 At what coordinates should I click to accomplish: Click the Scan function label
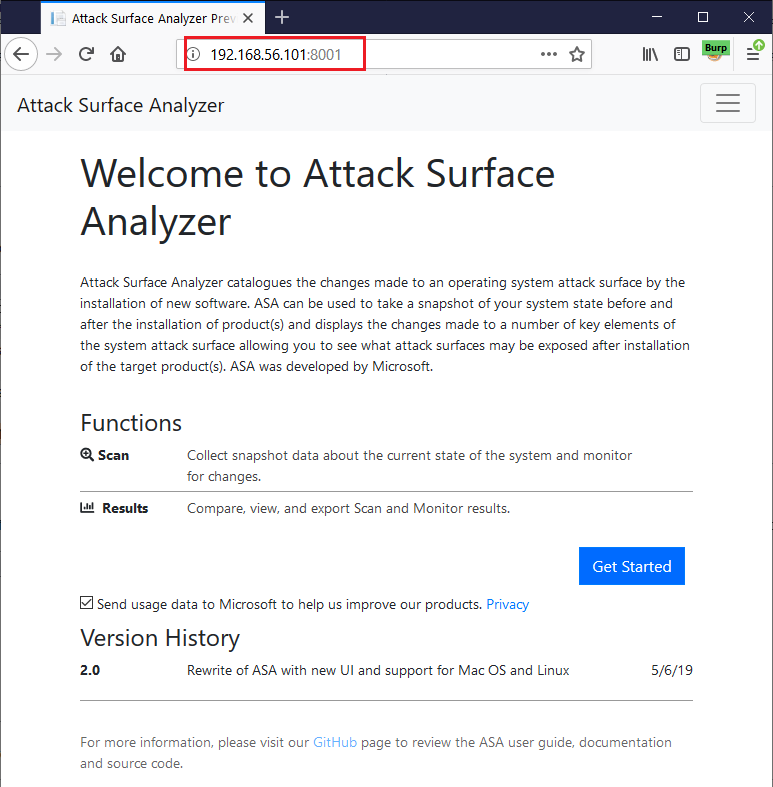coord(113,455)
